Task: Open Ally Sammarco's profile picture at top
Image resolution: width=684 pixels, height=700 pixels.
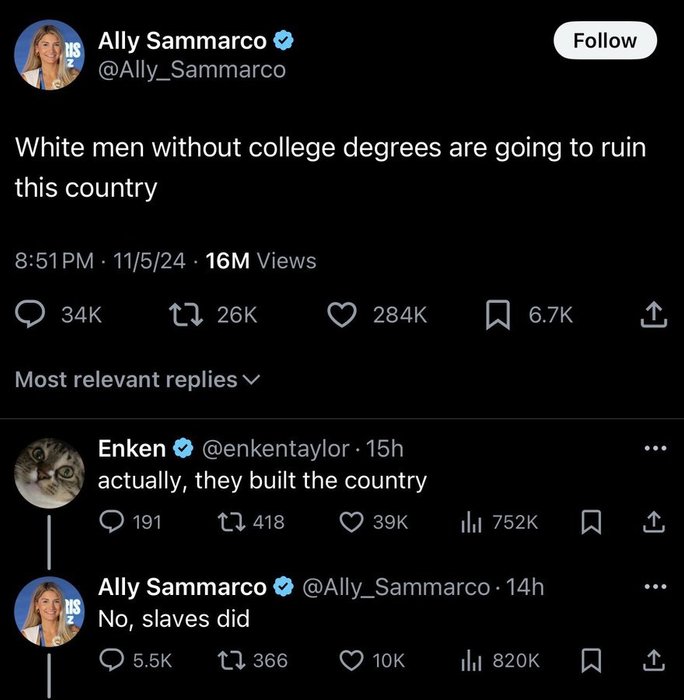Action: pos(48,54)
